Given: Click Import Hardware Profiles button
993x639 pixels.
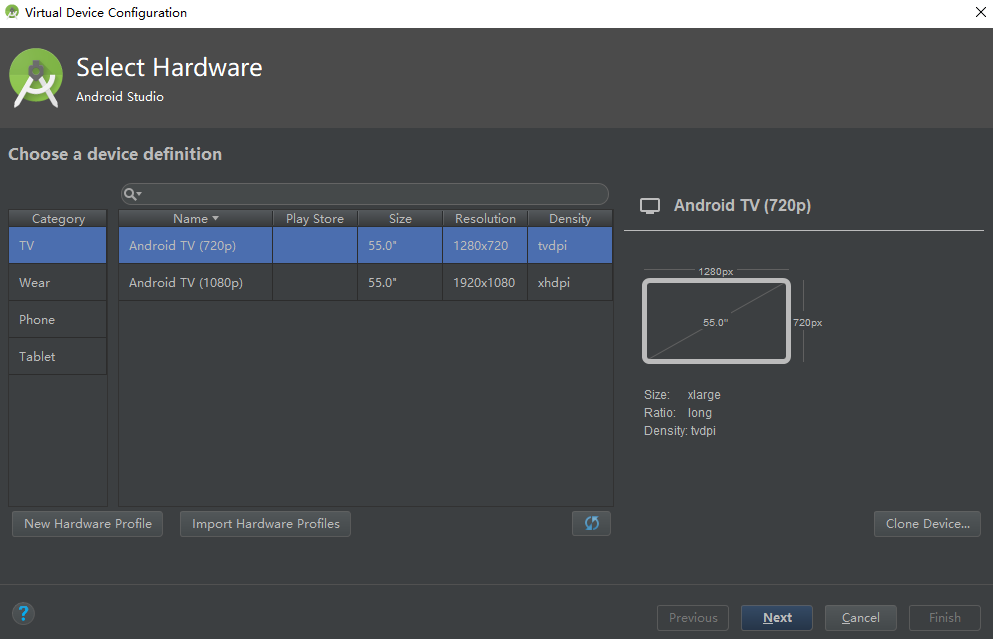Looking at the screenshot, I should tap(265, 524).
